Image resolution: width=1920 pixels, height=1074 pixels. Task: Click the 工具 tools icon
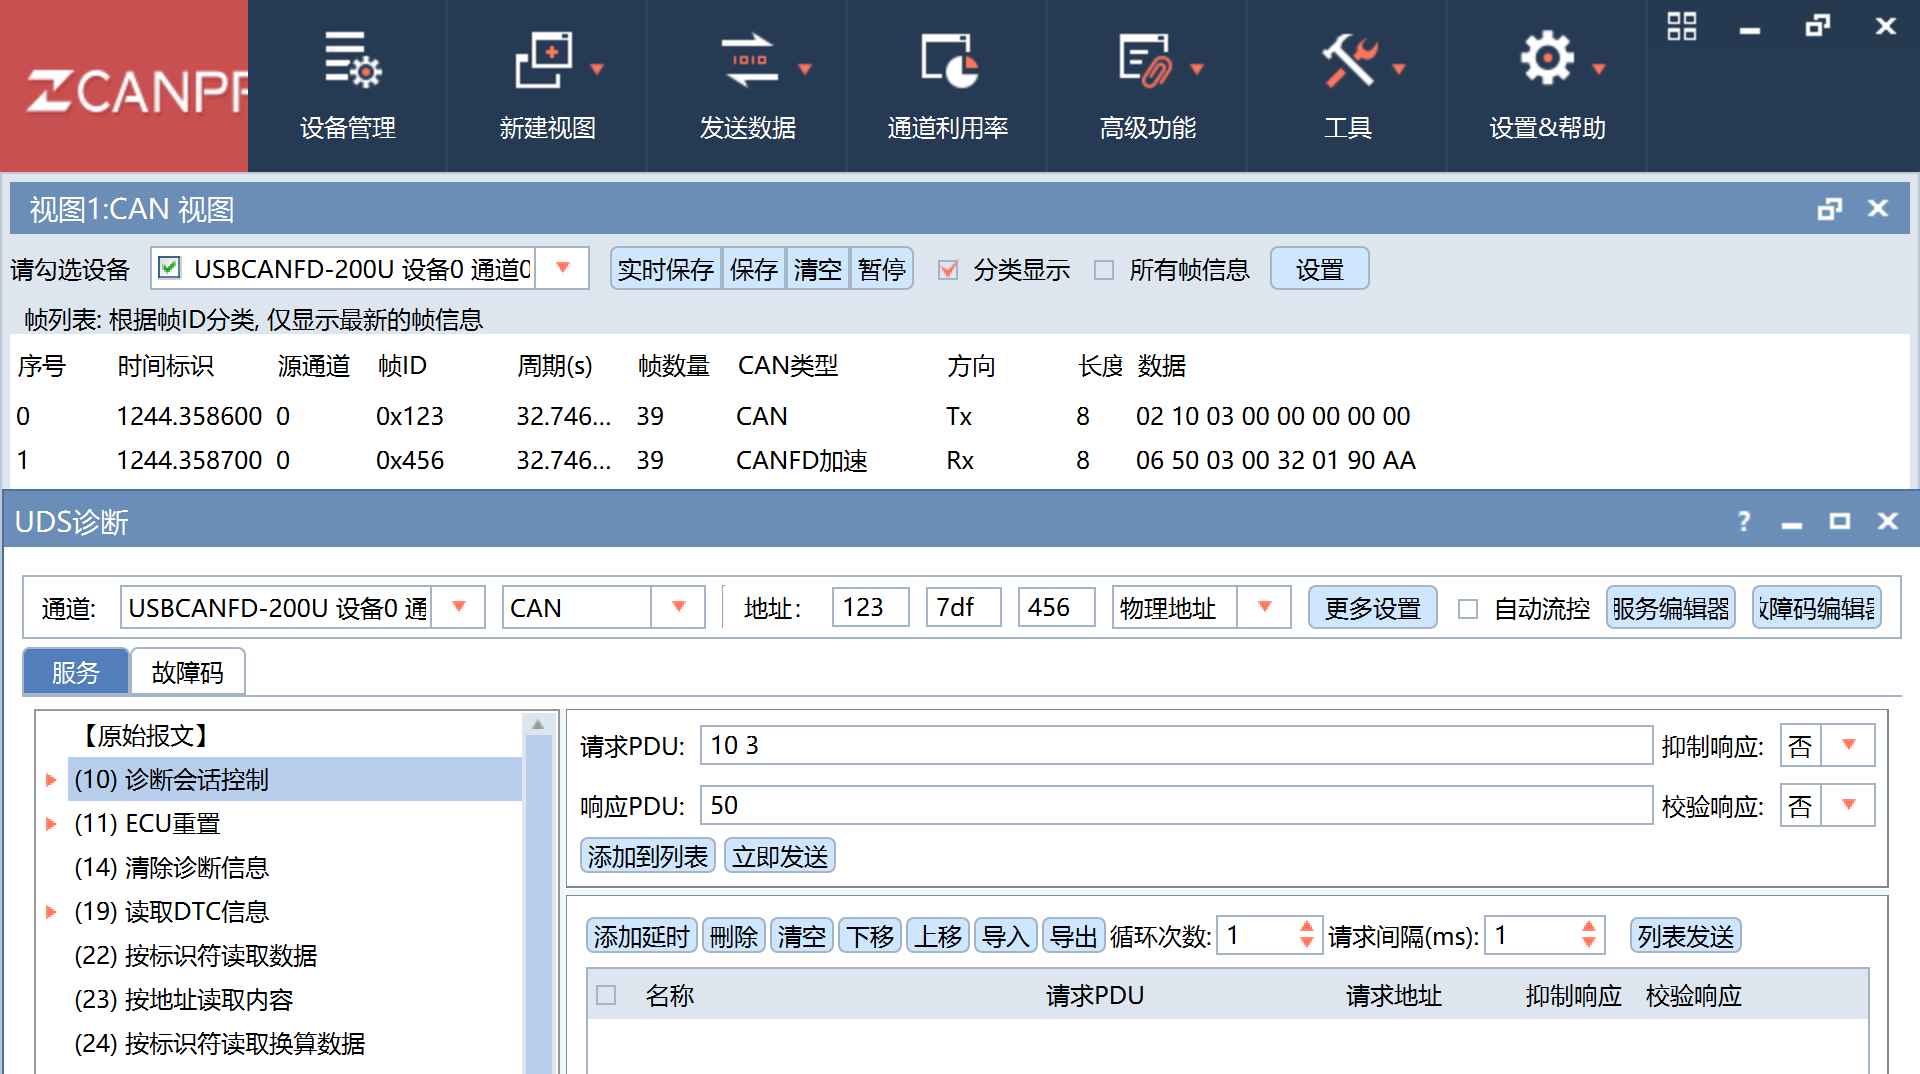point(1348,60)
